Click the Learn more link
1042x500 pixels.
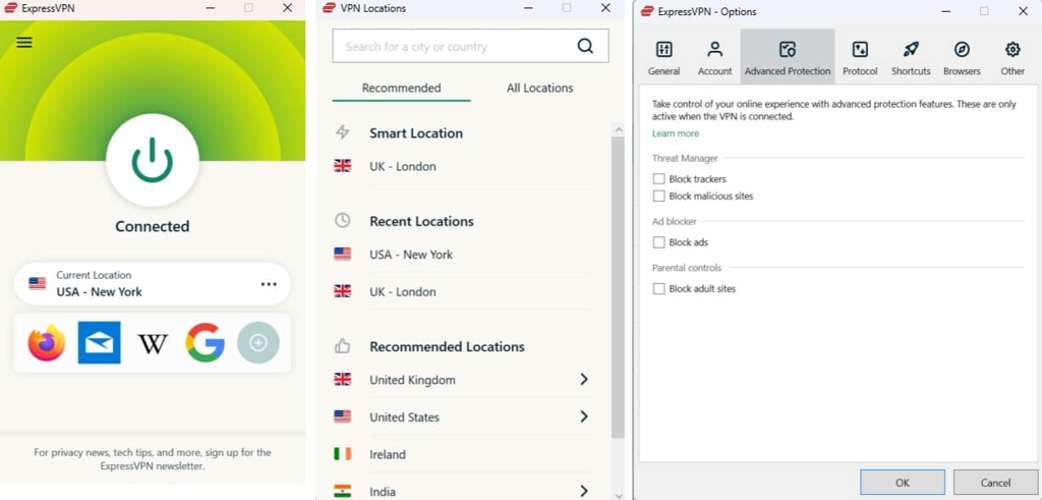point(675,134)
